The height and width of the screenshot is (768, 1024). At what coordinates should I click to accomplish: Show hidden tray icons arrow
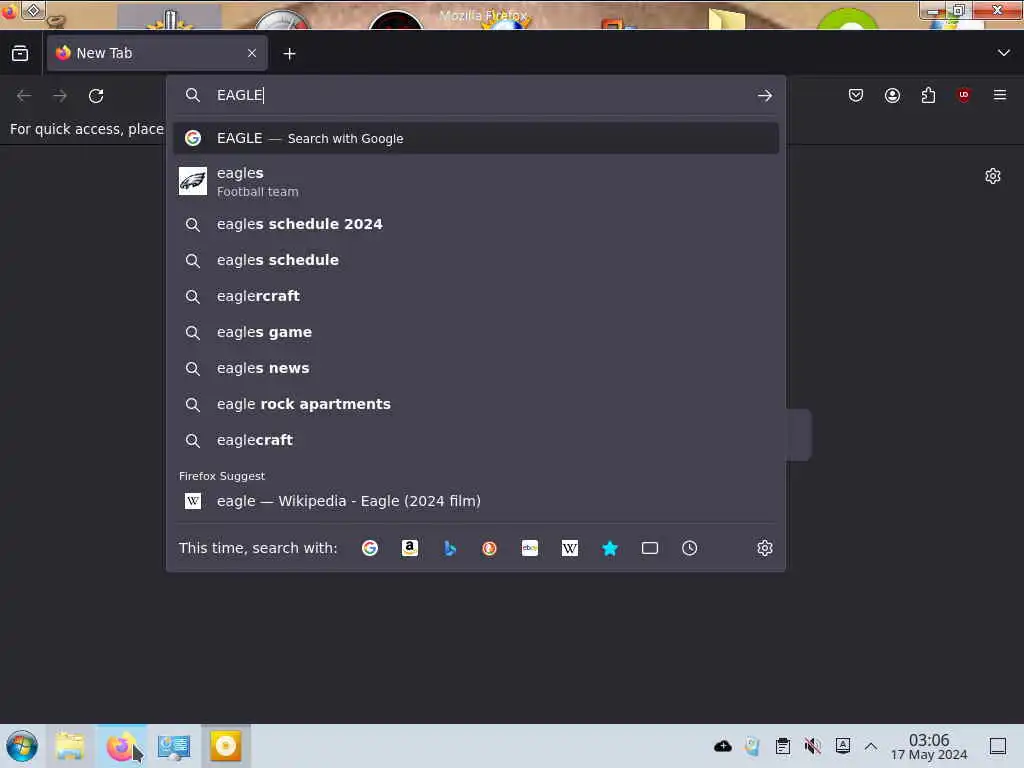(x=871, y=746)
